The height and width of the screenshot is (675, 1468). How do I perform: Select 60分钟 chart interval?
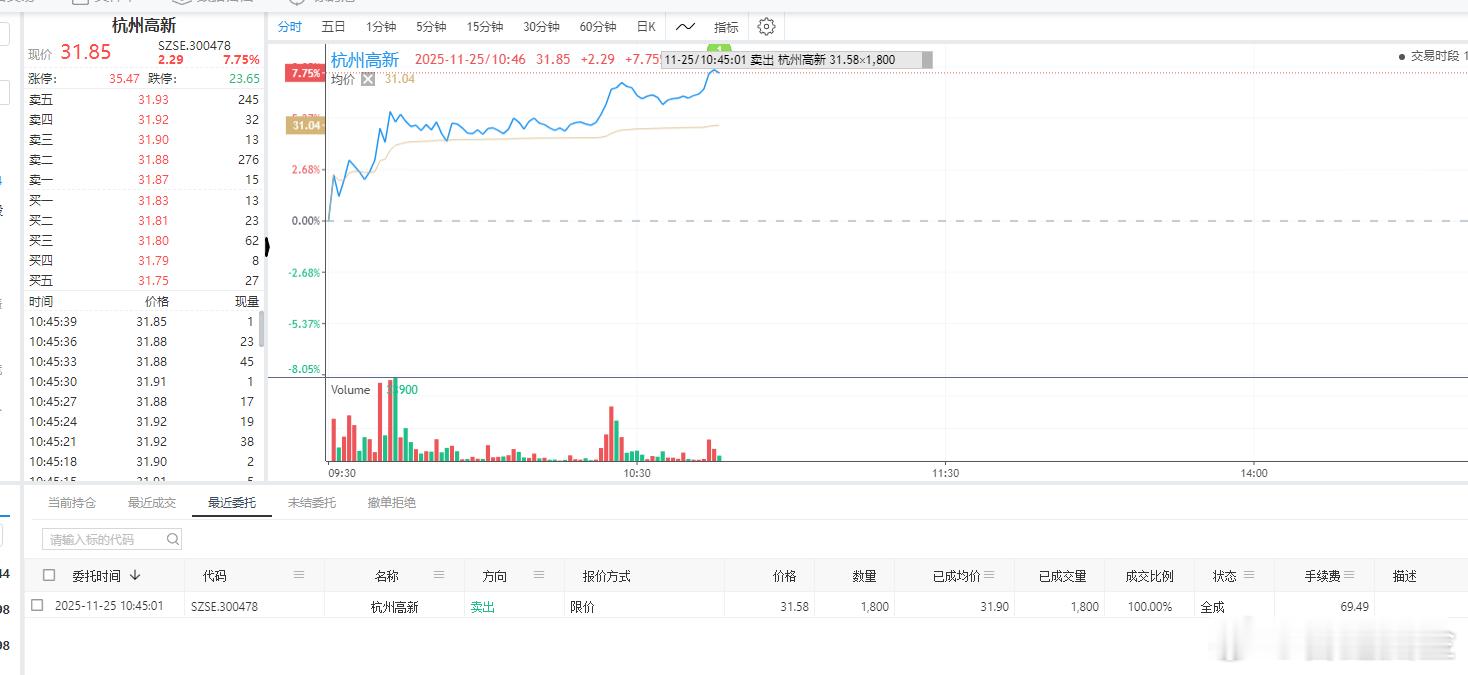598,27
